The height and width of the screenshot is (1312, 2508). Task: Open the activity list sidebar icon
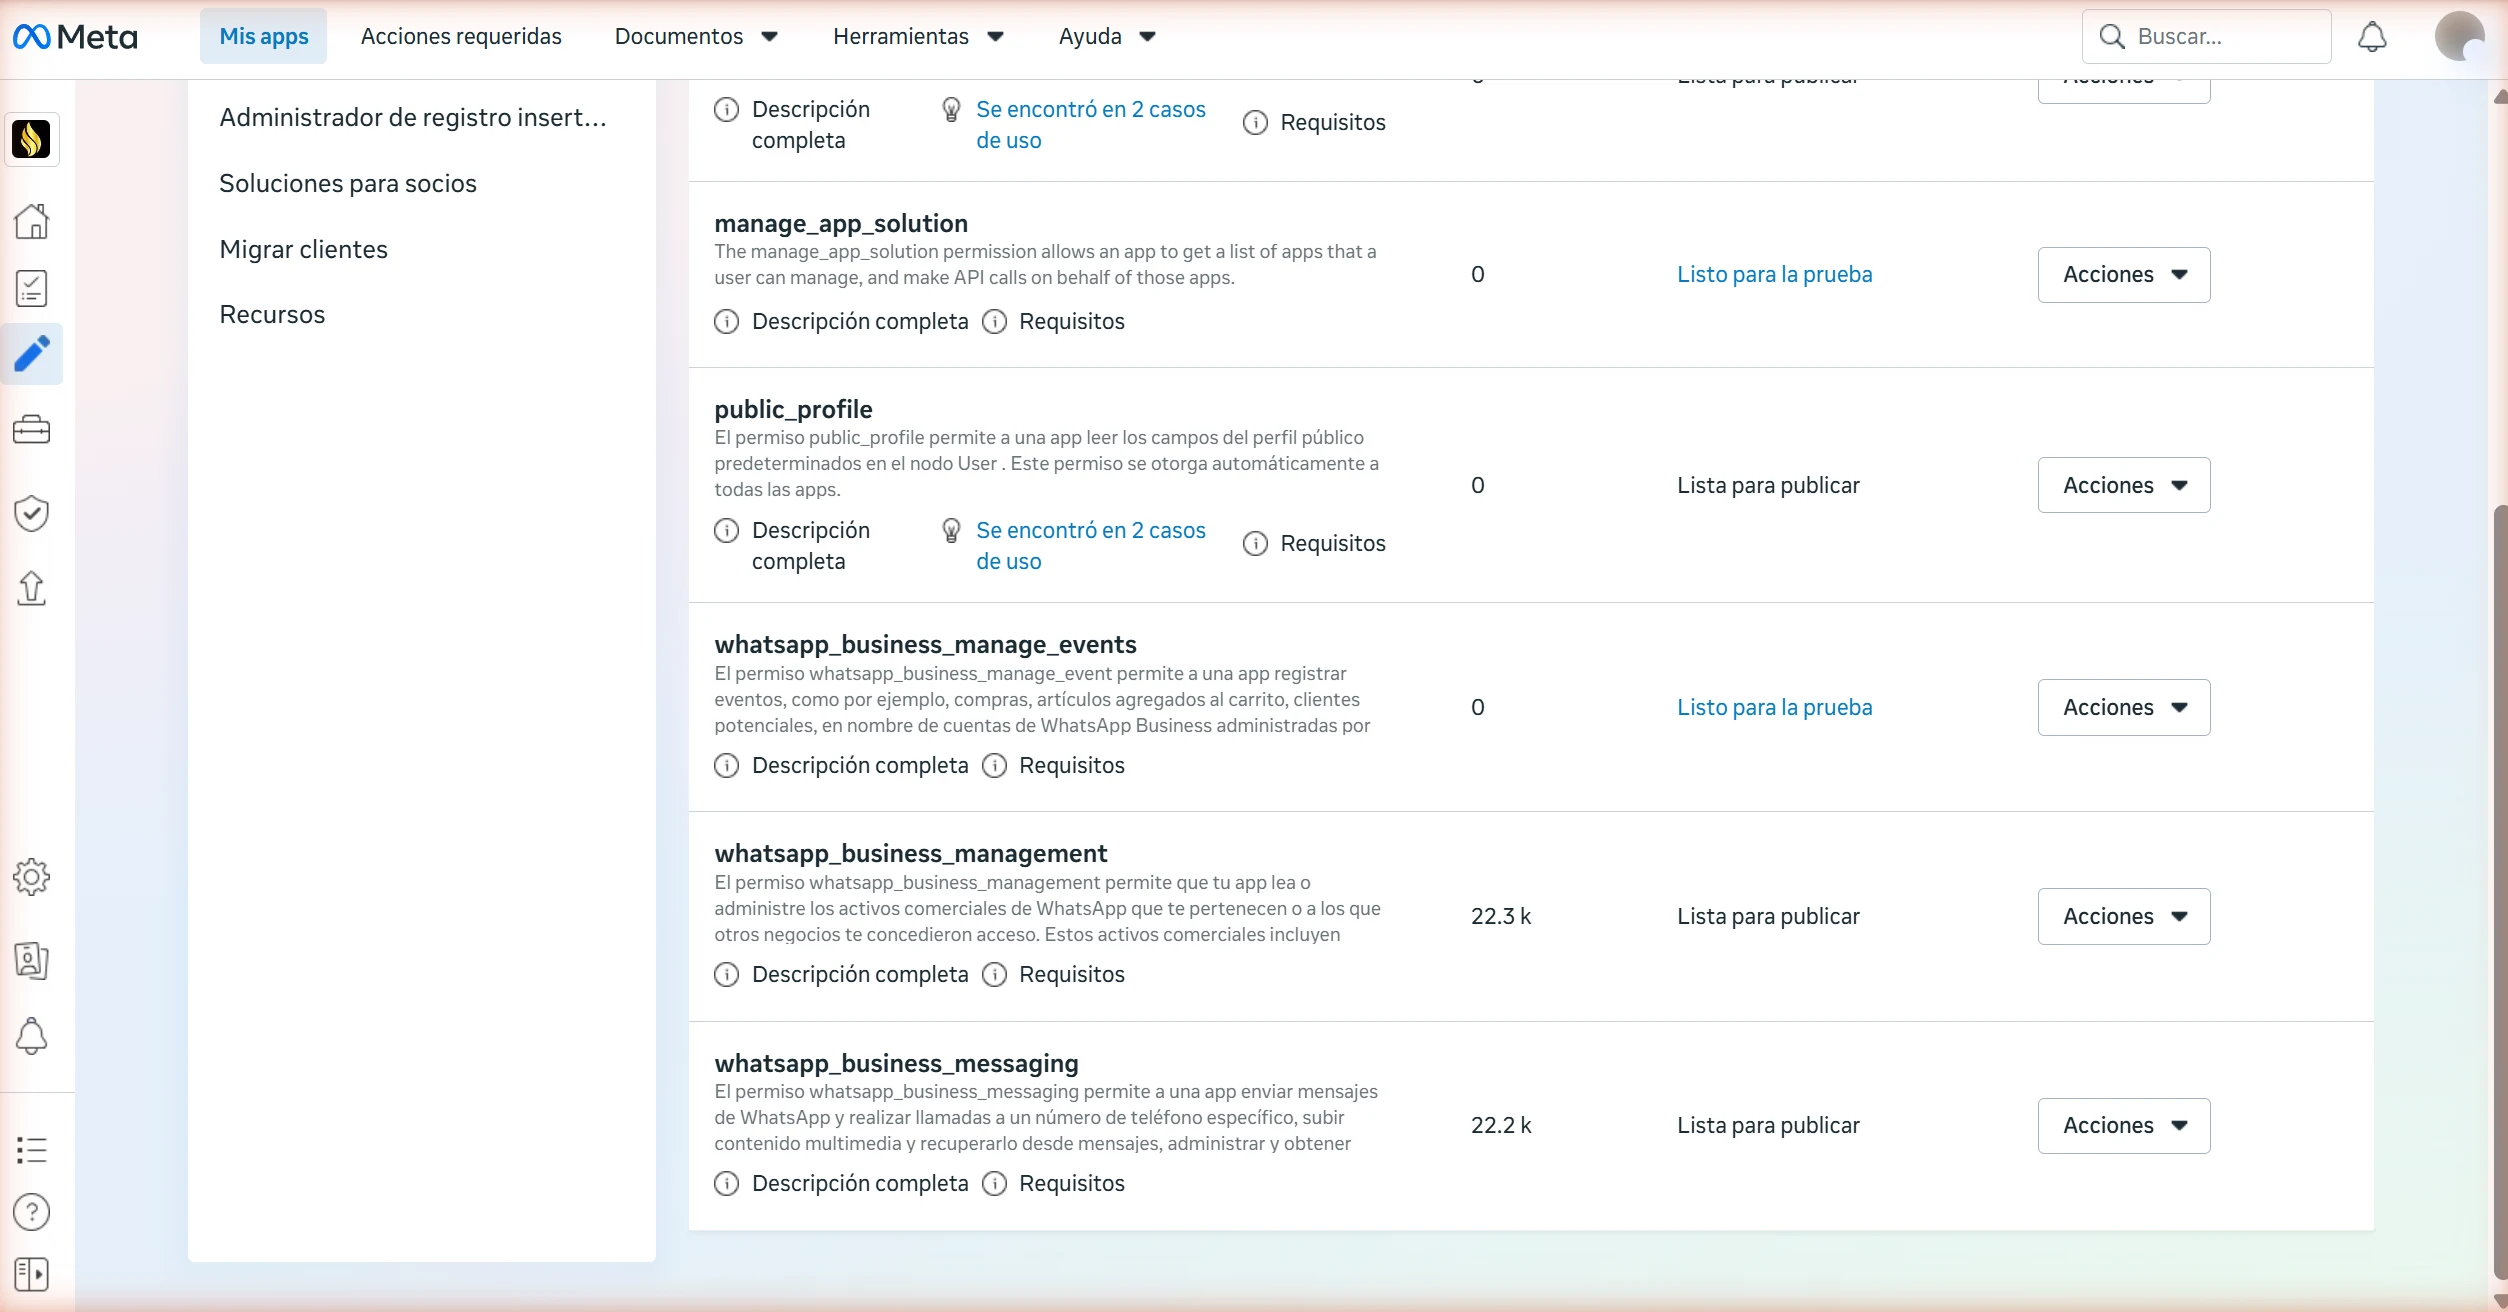pos(32,1150)
